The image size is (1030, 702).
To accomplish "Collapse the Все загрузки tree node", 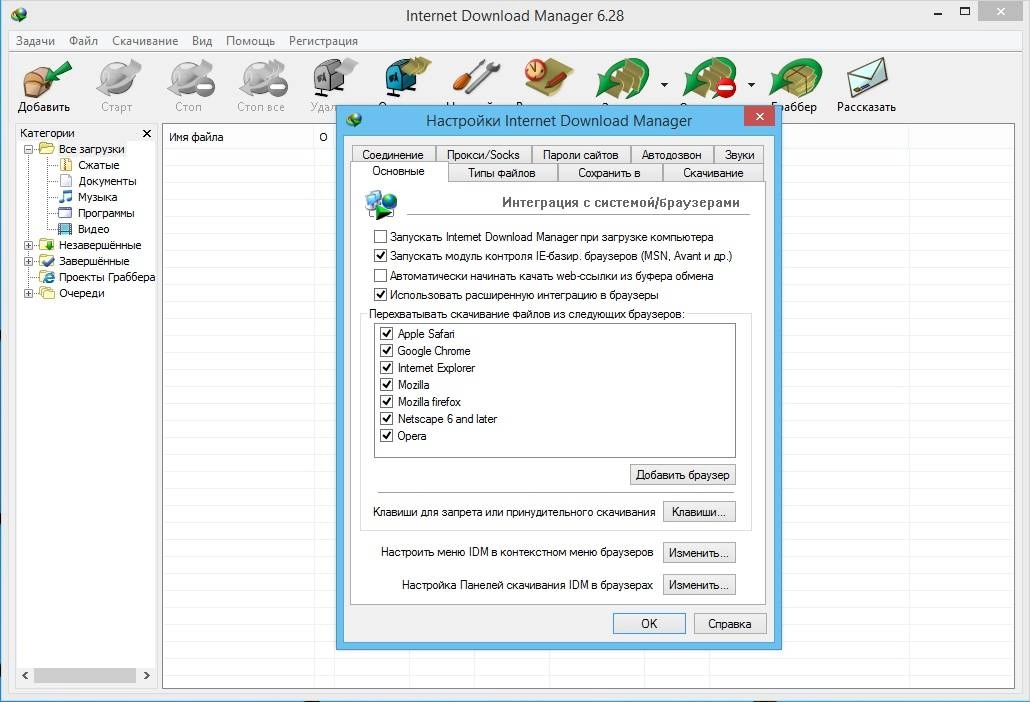I will 29,150.
